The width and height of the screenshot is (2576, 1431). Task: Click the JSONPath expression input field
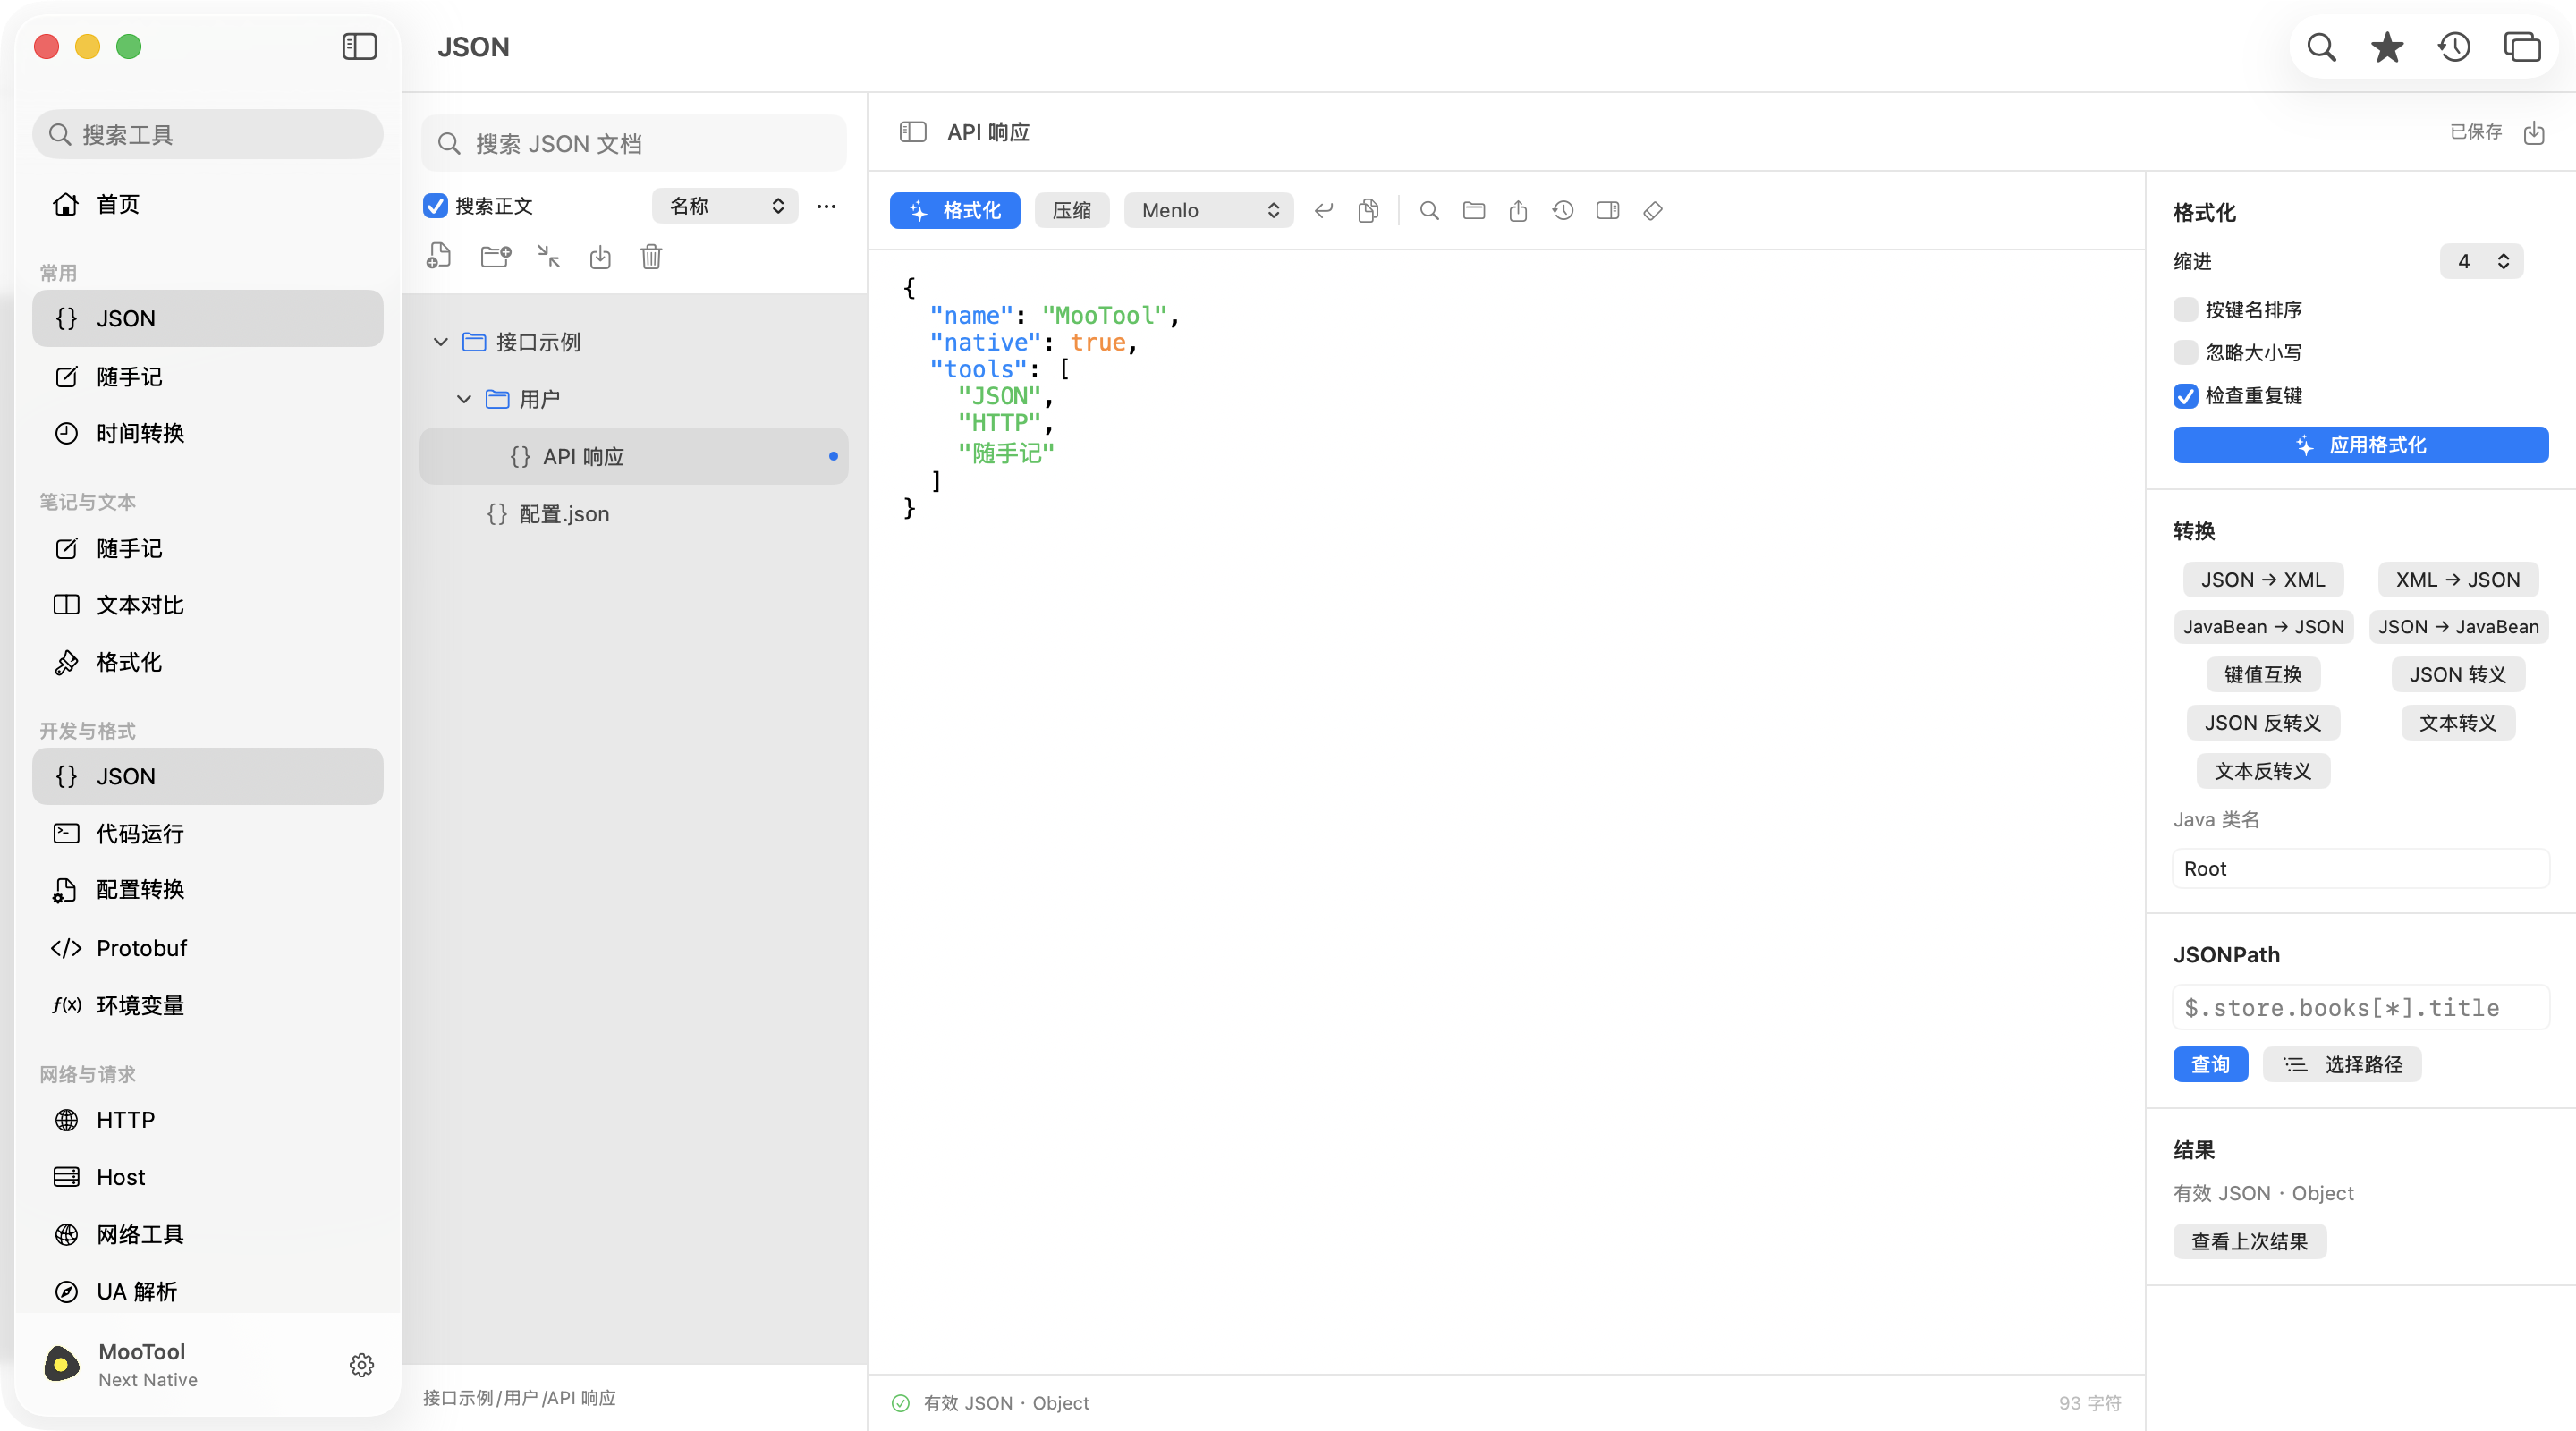(x=2360, y=1007)
